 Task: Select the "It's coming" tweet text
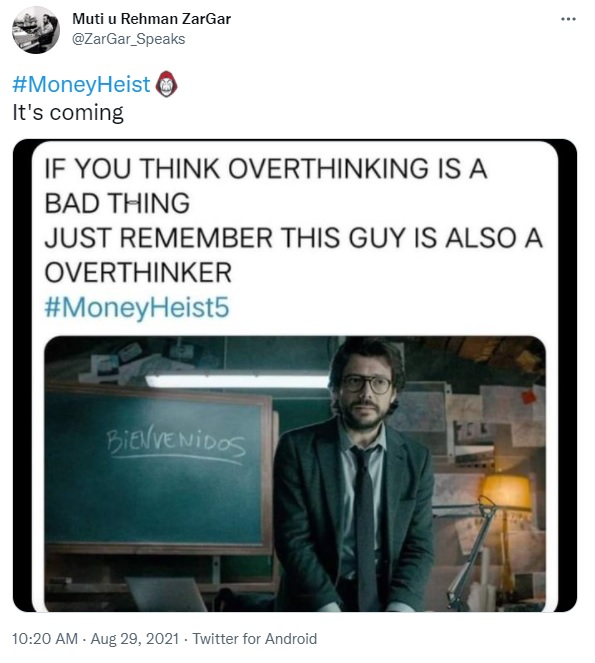68,112
